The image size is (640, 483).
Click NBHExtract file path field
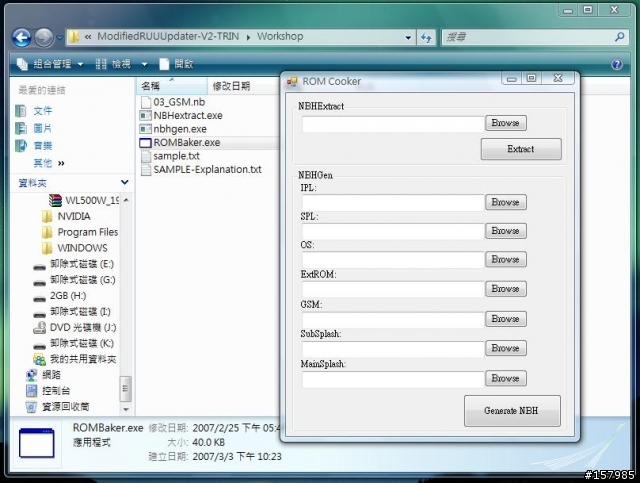click(x=393, y=124)
